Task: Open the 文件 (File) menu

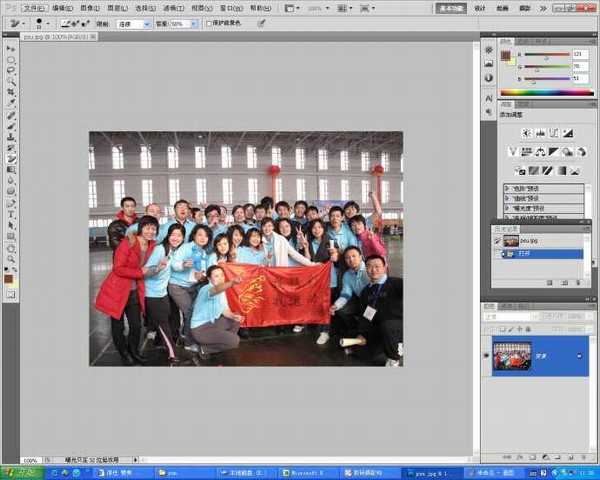Action: point(35,7)
